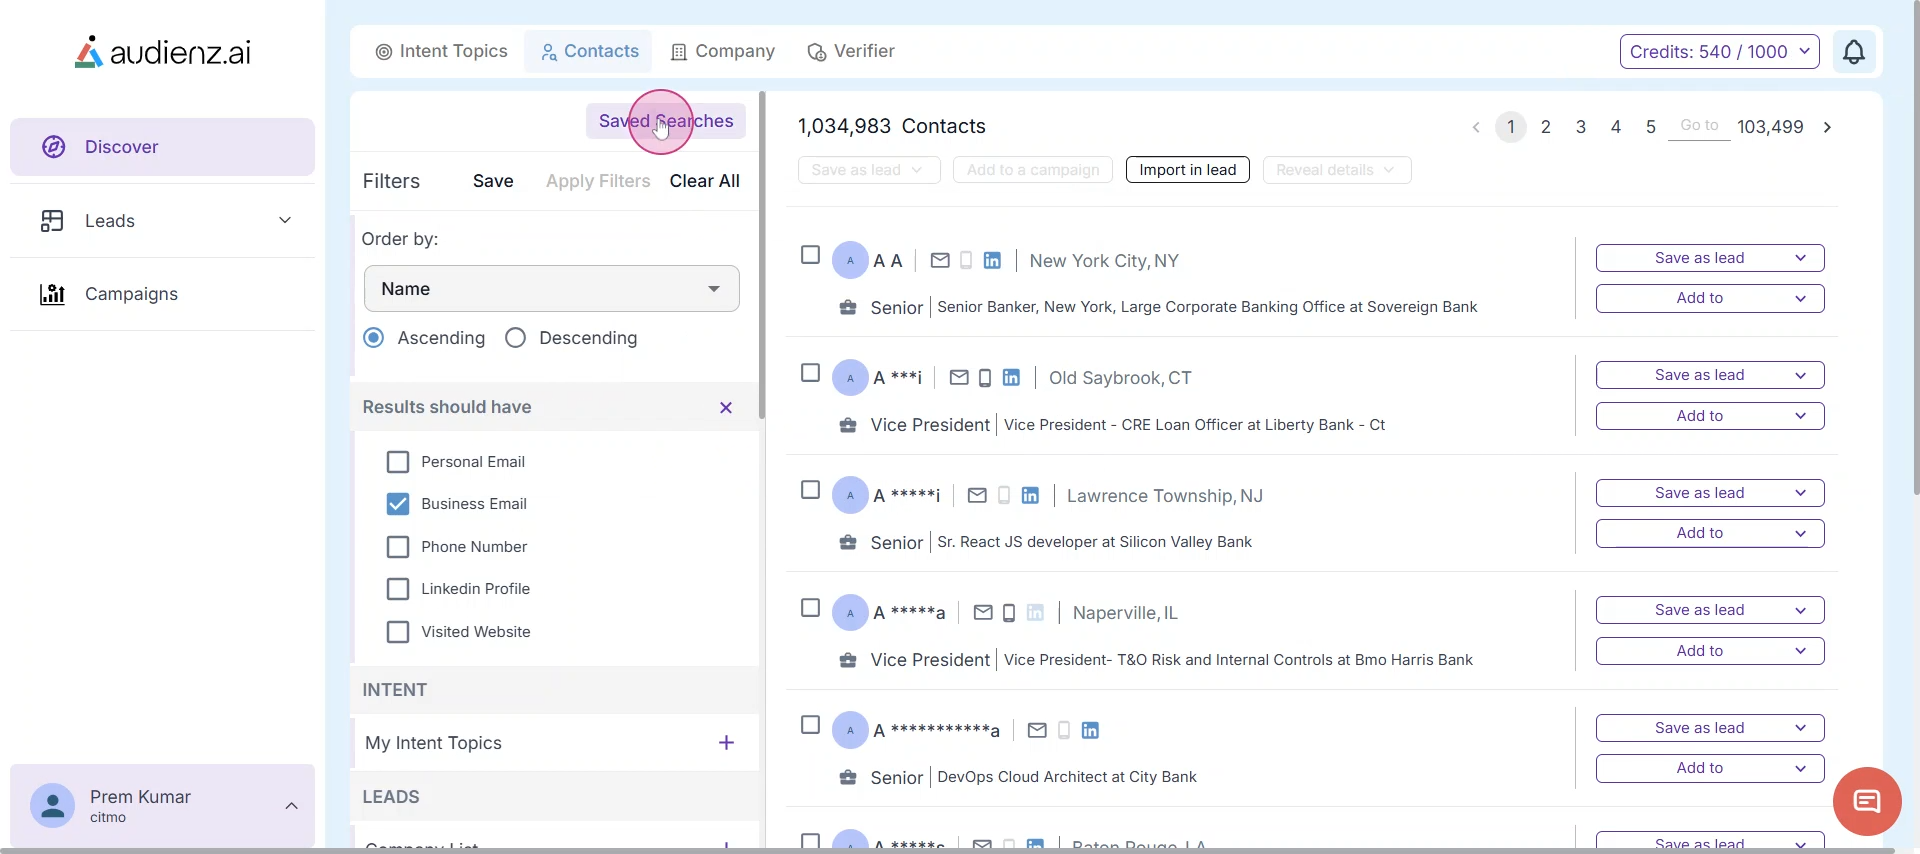Select checkbox for Lawrence Township contact

pos(811,491)
